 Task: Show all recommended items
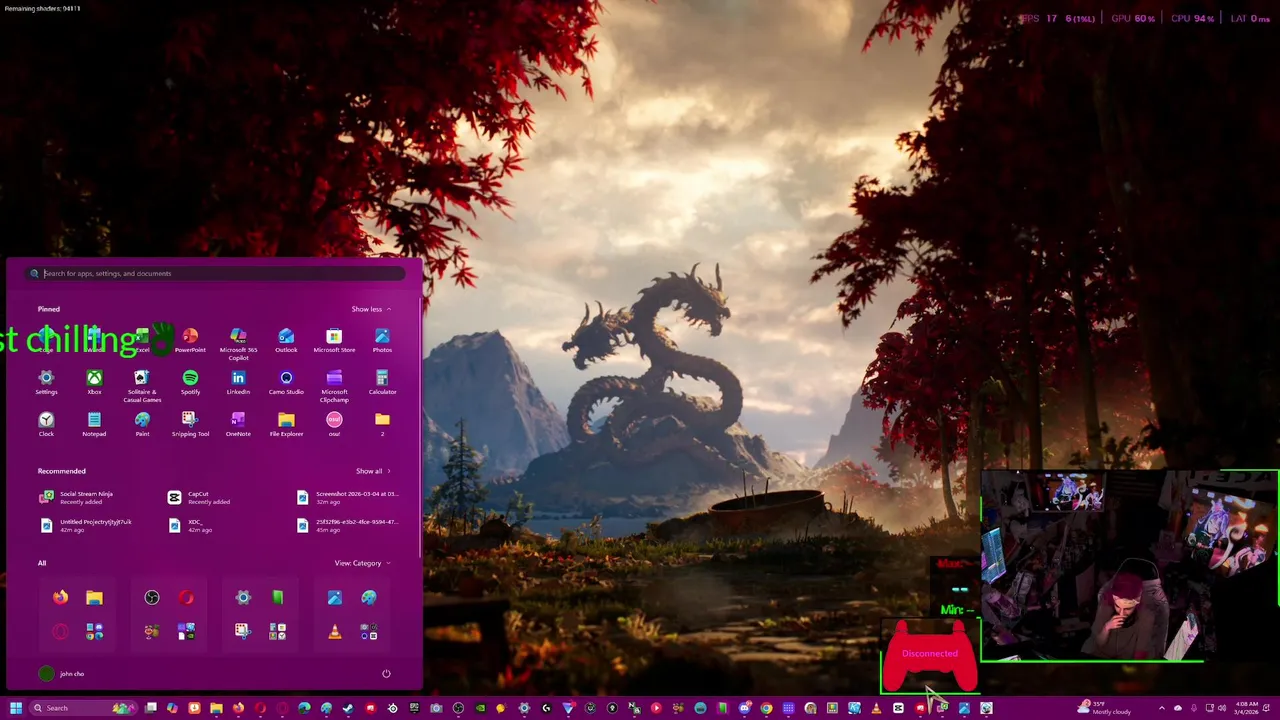(x=373, y=471)
